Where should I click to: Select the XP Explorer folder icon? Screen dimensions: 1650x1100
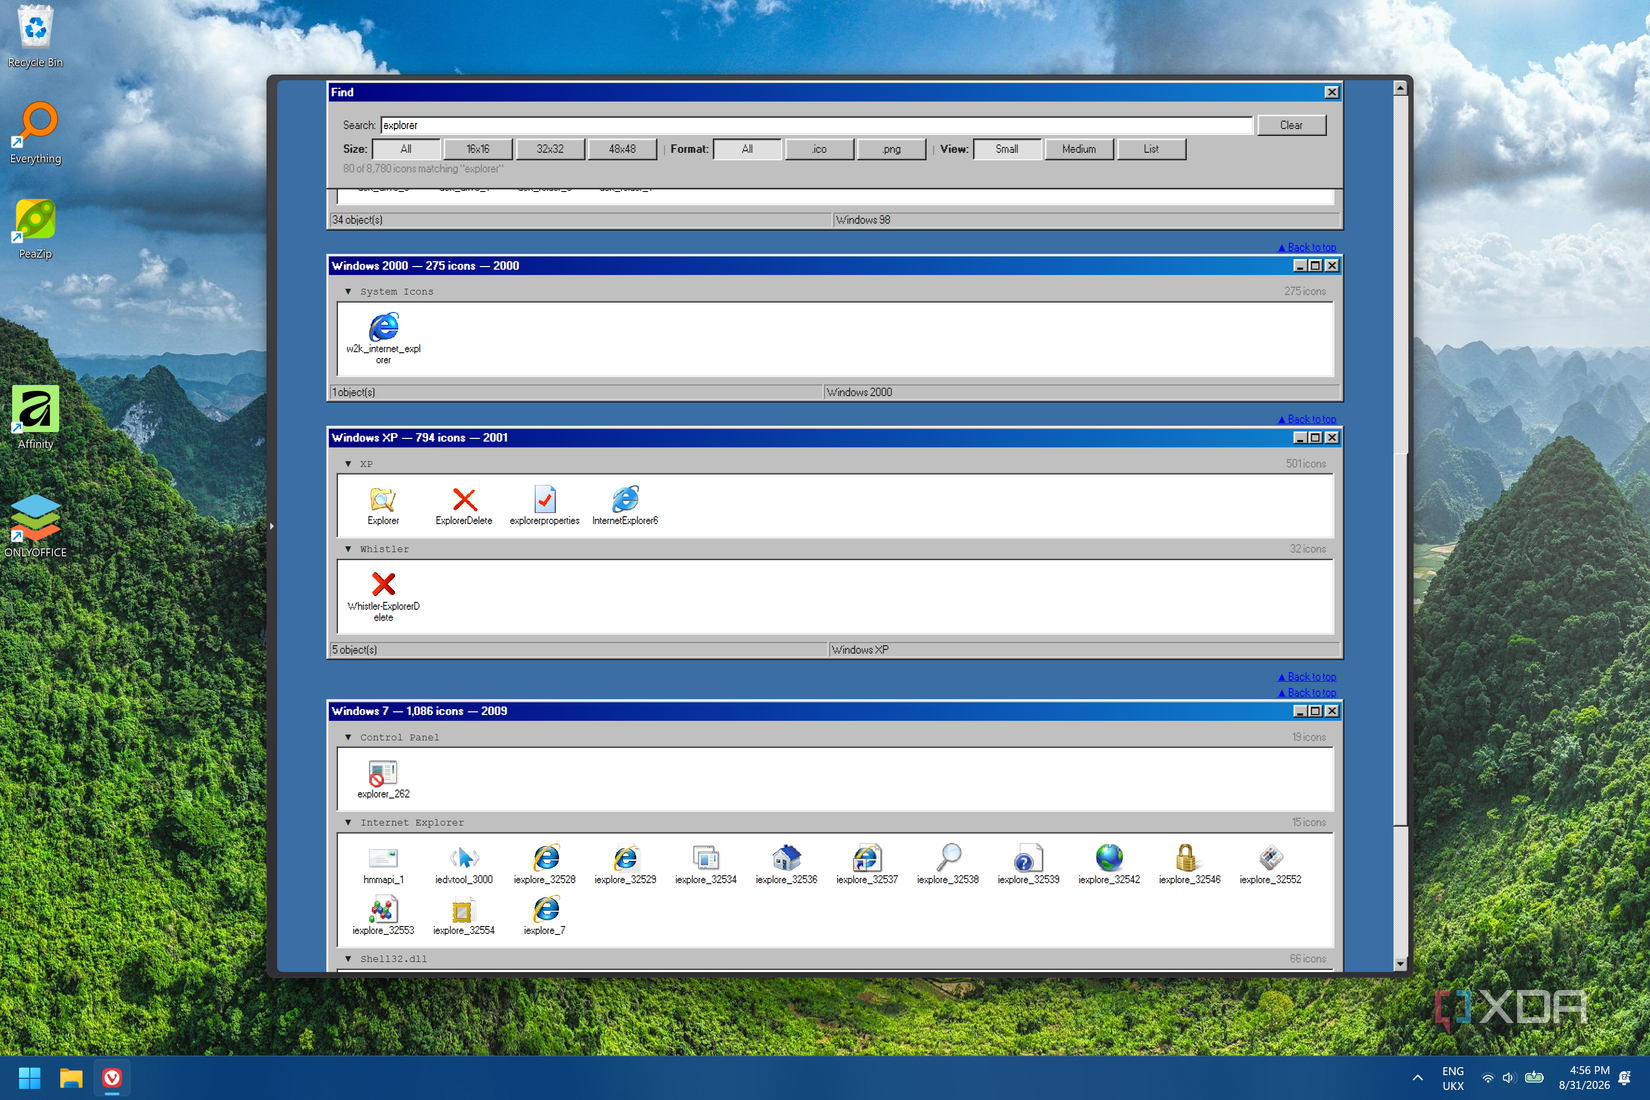pos(383,505)
